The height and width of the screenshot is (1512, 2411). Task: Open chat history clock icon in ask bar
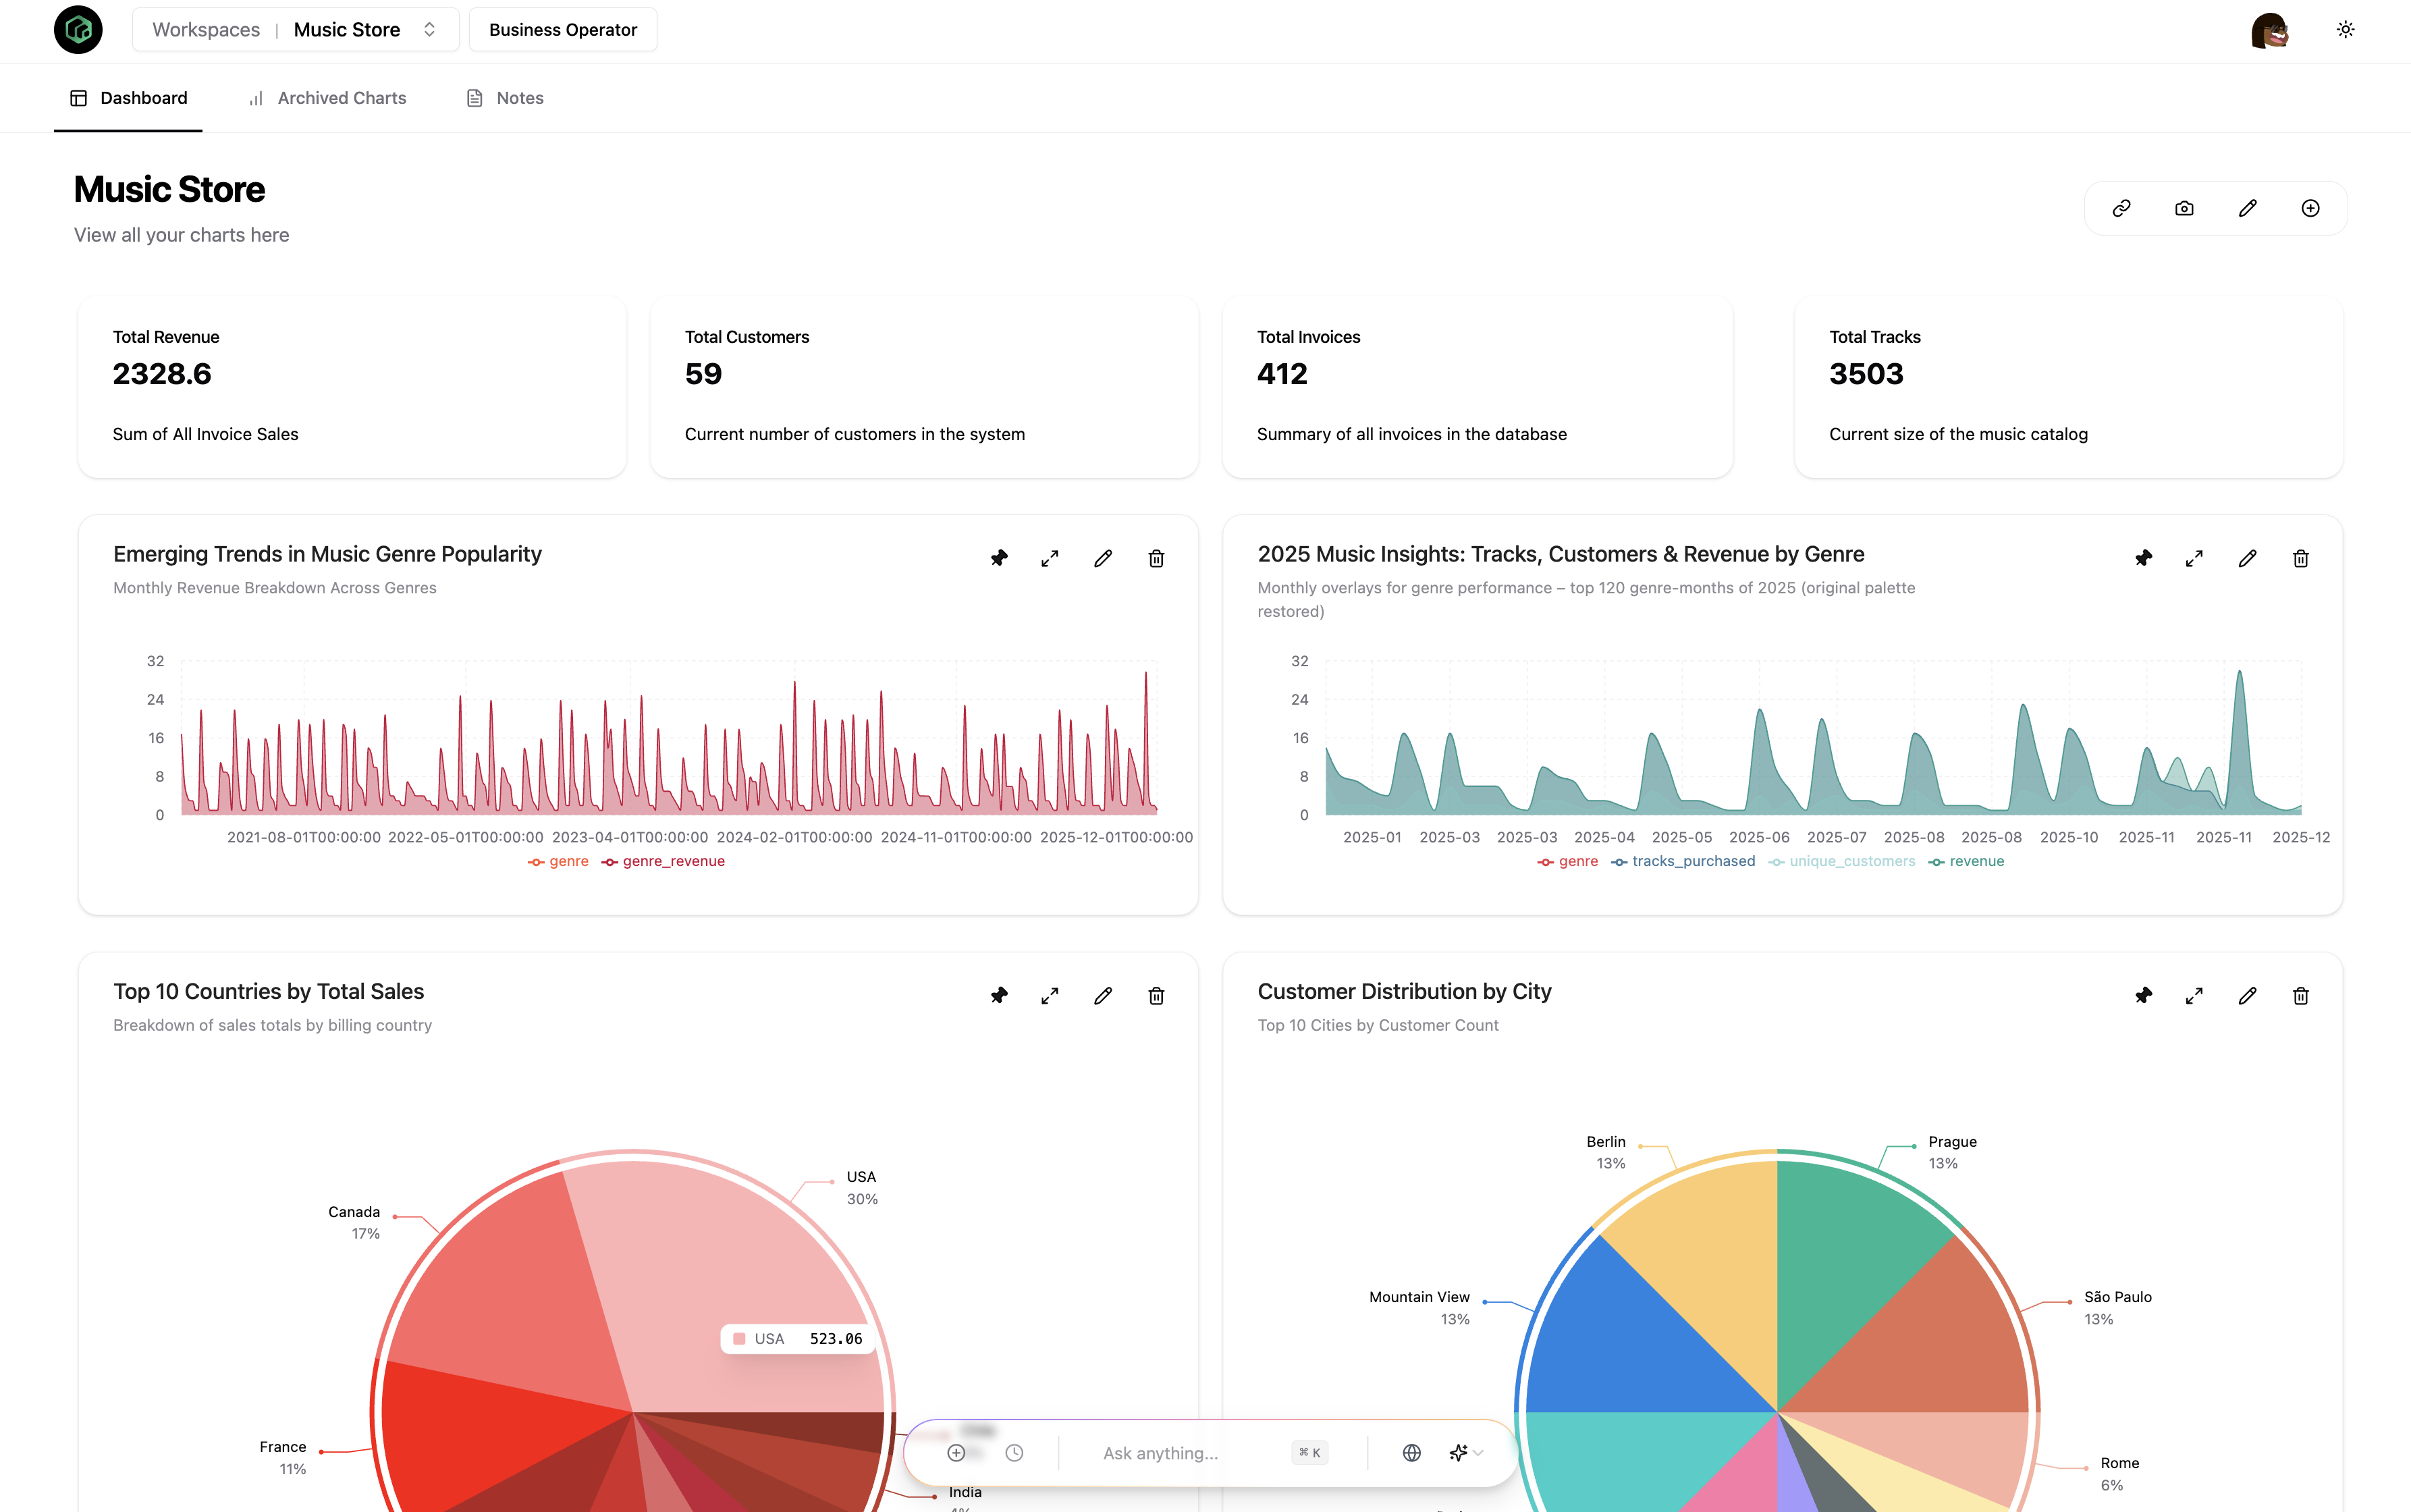pos(1014,1453)
